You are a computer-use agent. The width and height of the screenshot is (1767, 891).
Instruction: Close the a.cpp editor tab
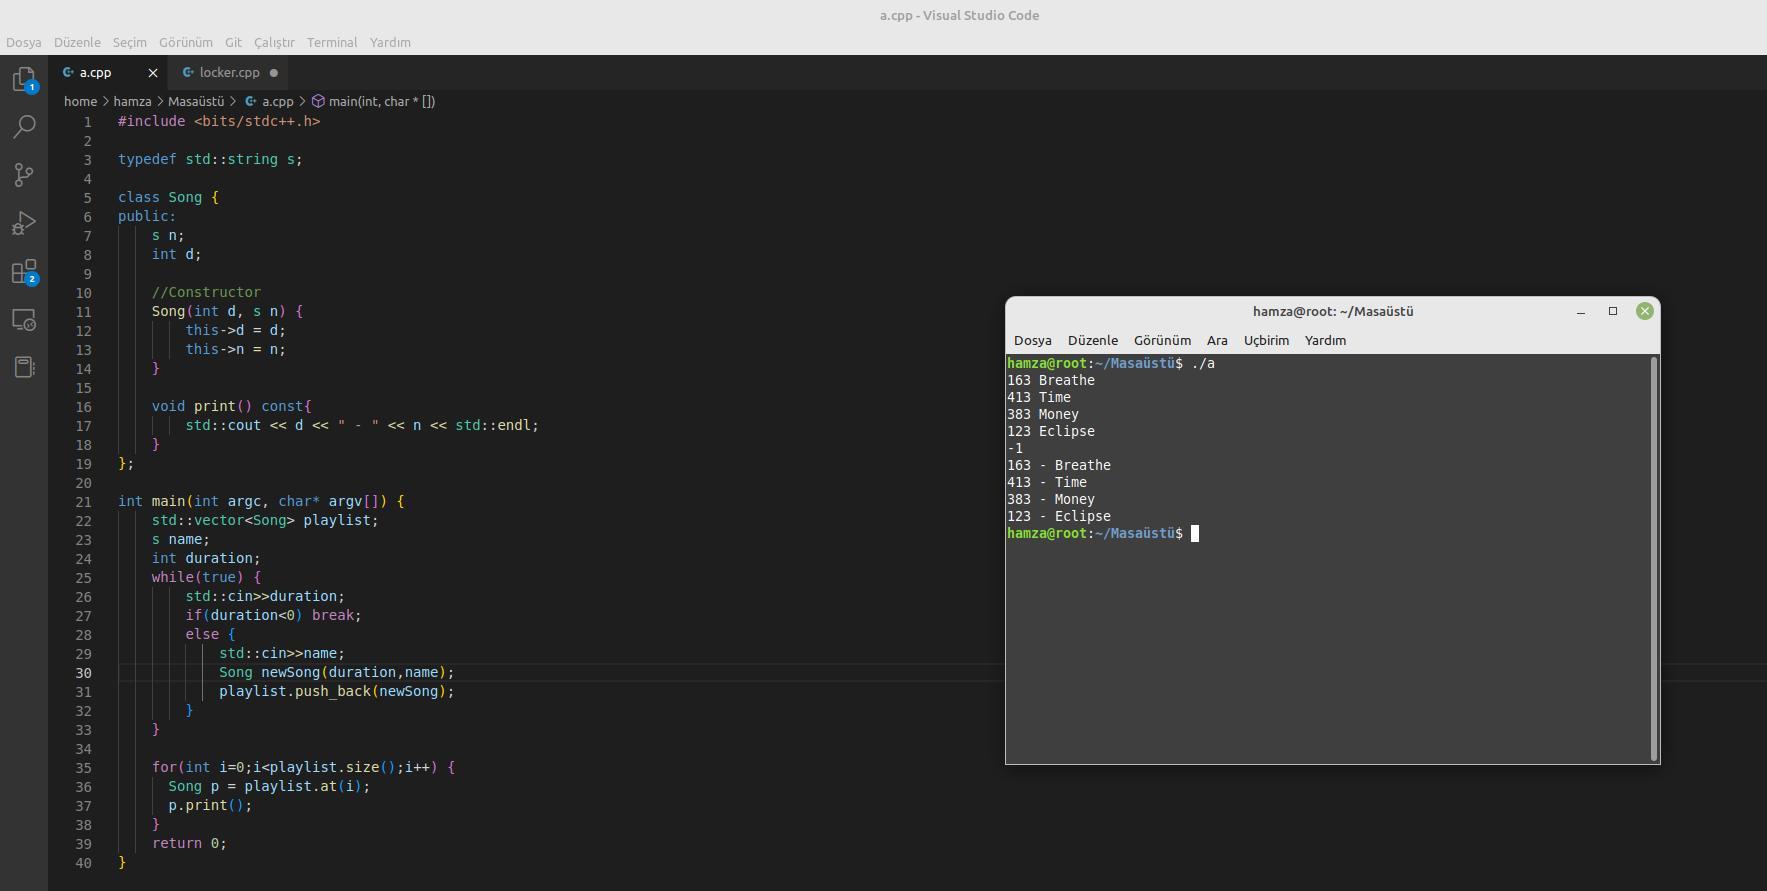tap(153, 73)
